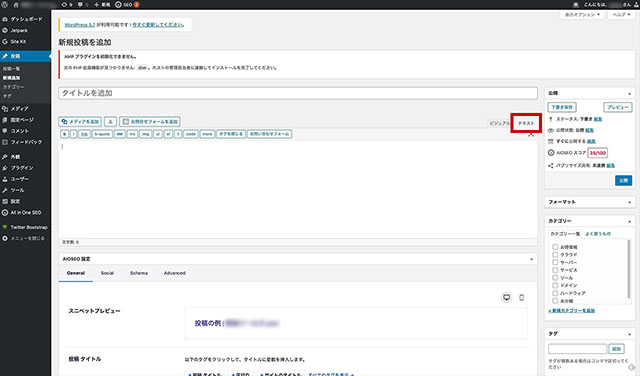
Task: Check the サービス category checkbox
Action: tap(555, 270)
